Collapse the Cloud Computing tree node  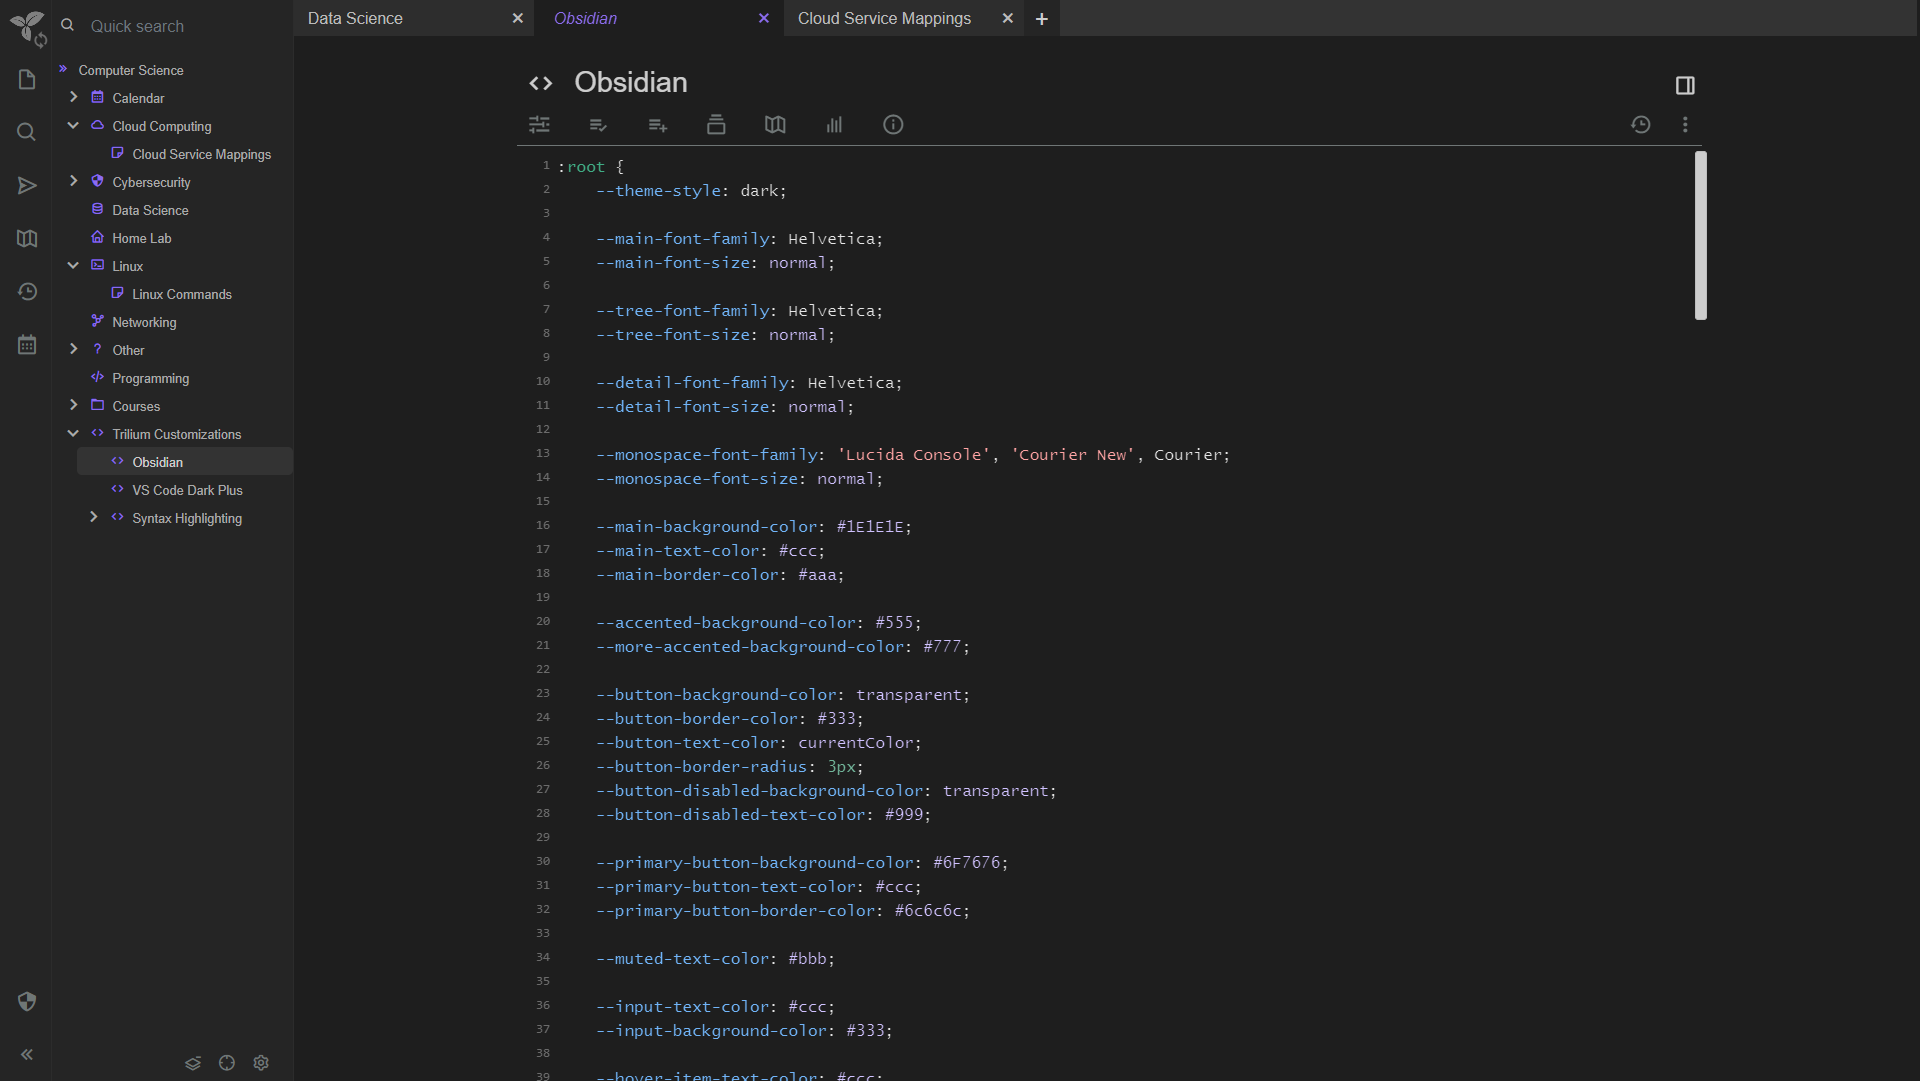tap(73, 125)
